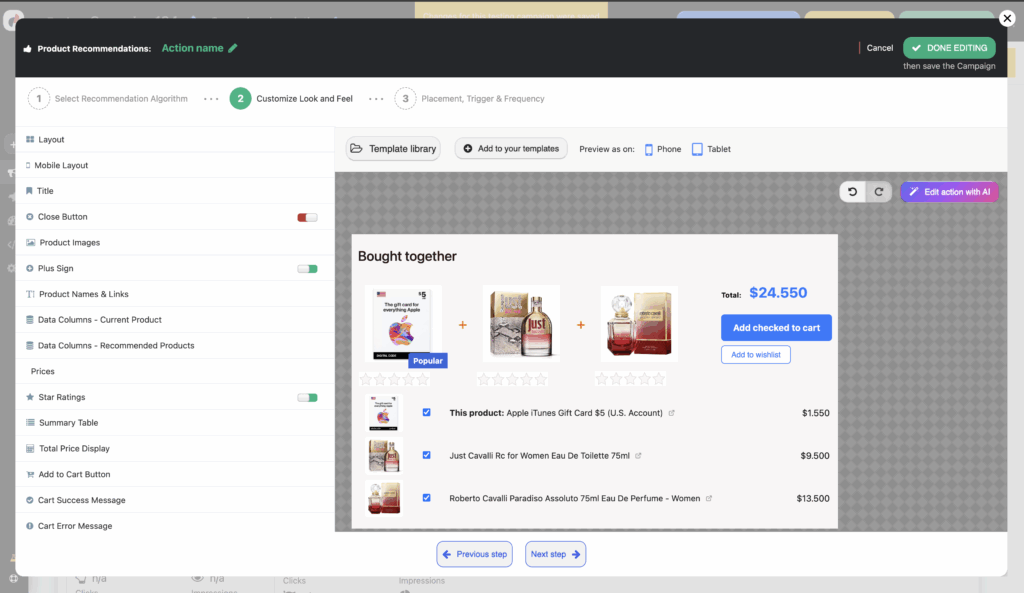The width and height of the screenshot is (1024, 593).
Task: Open external link icon for Just Cavalli product
Action: click(x=638, y=455)
